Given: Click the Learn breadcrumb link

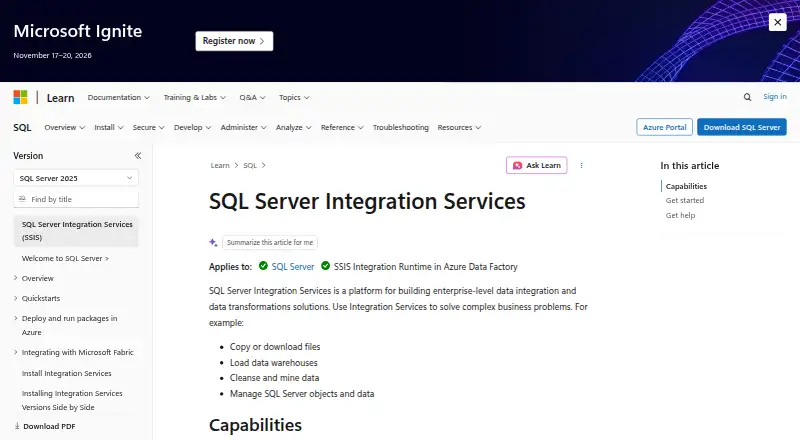Looking at the screenshot, I should coord(220,165).
